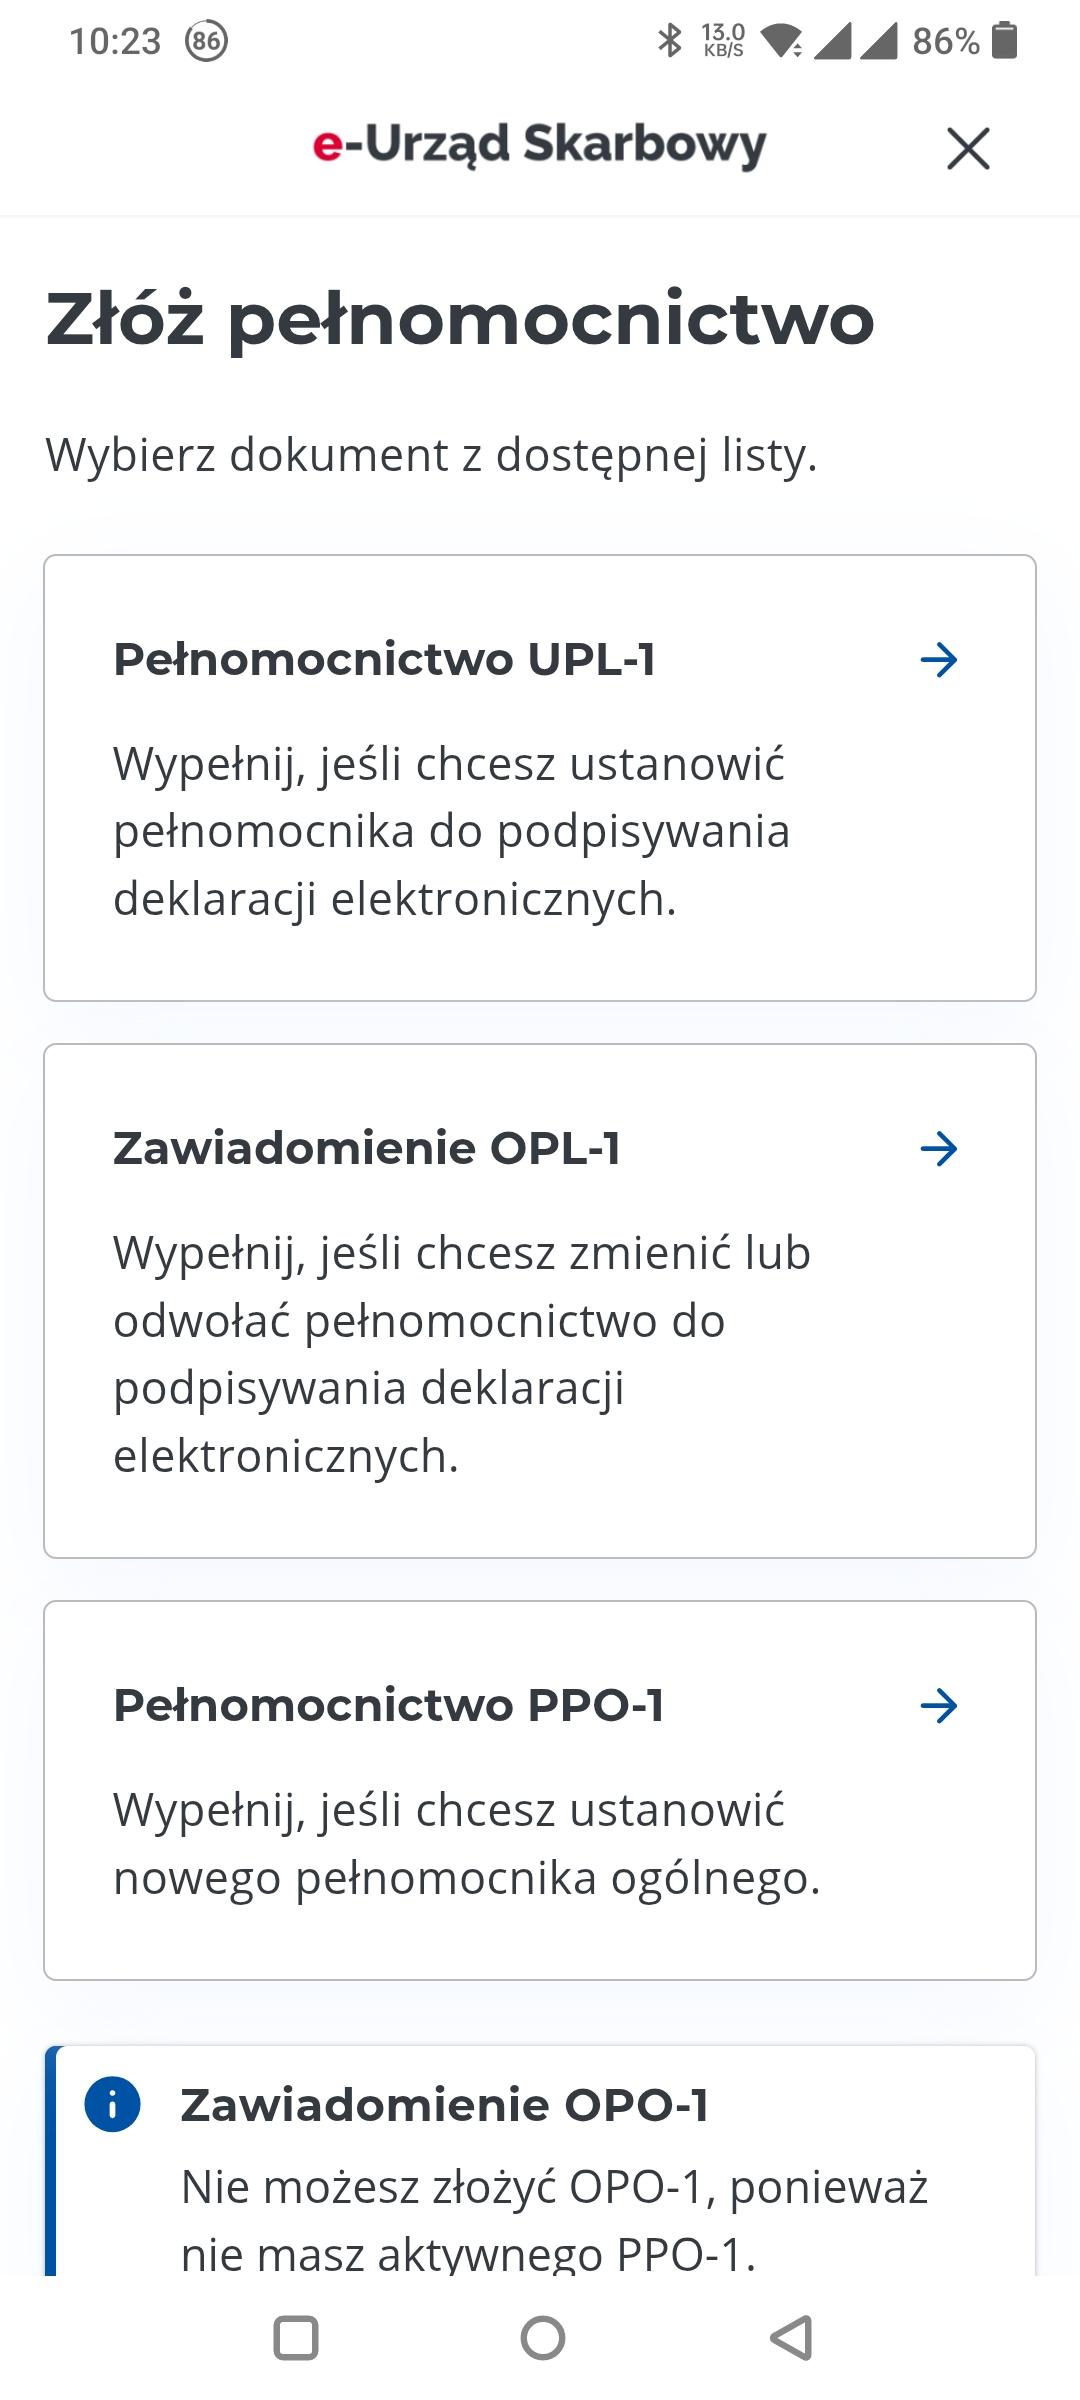Open the Zawiadomienie OPL-1 heading

[367, 1149]
